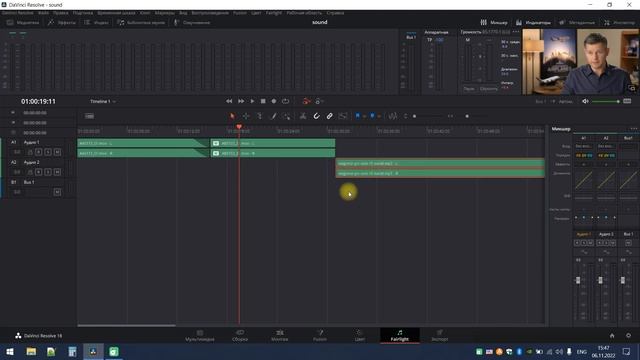
Task: Click the ENG language indicator in tray
Action: pos(582,352)
